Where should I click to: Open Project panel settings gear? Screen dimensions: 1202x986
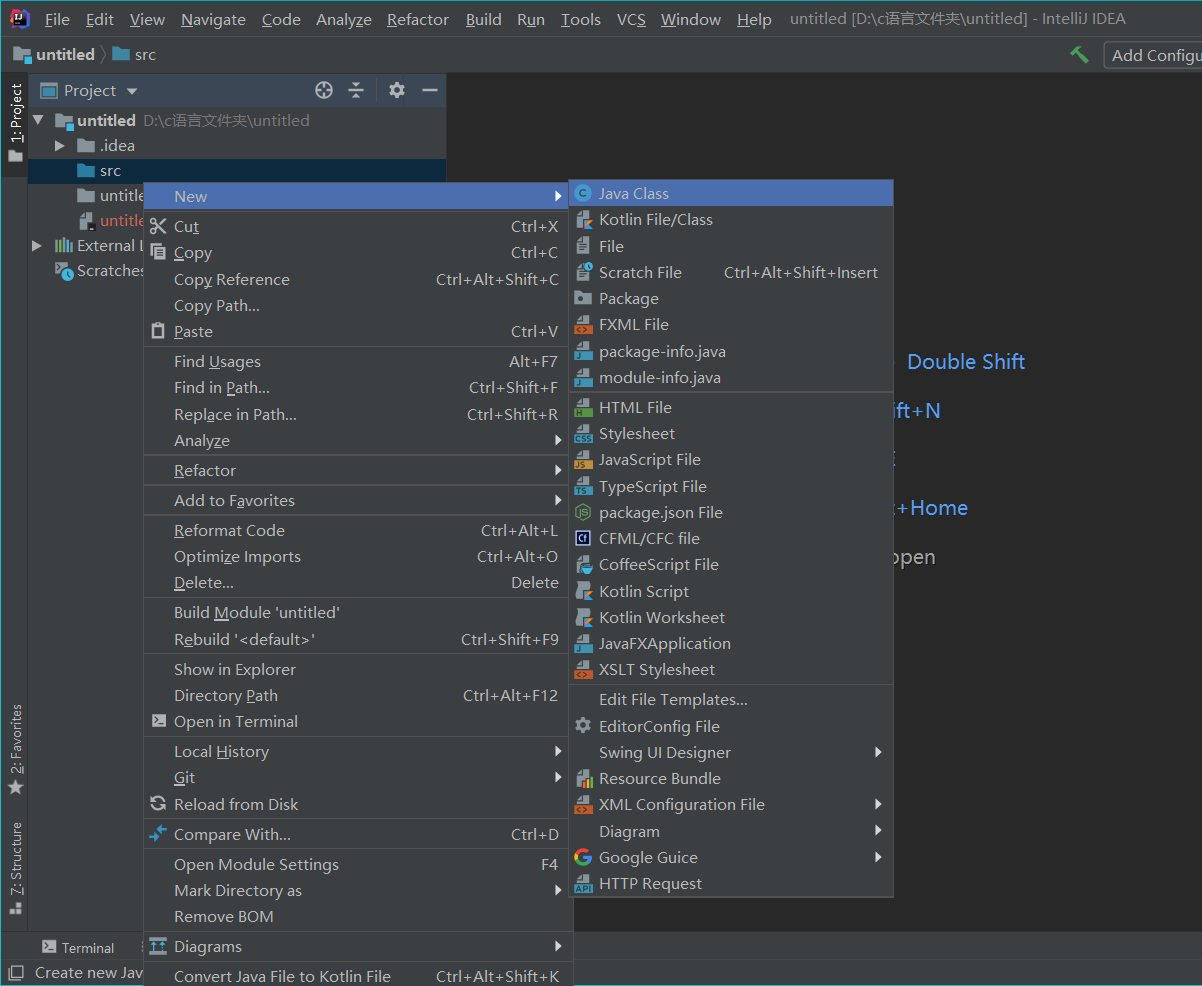tap(397, 90)
